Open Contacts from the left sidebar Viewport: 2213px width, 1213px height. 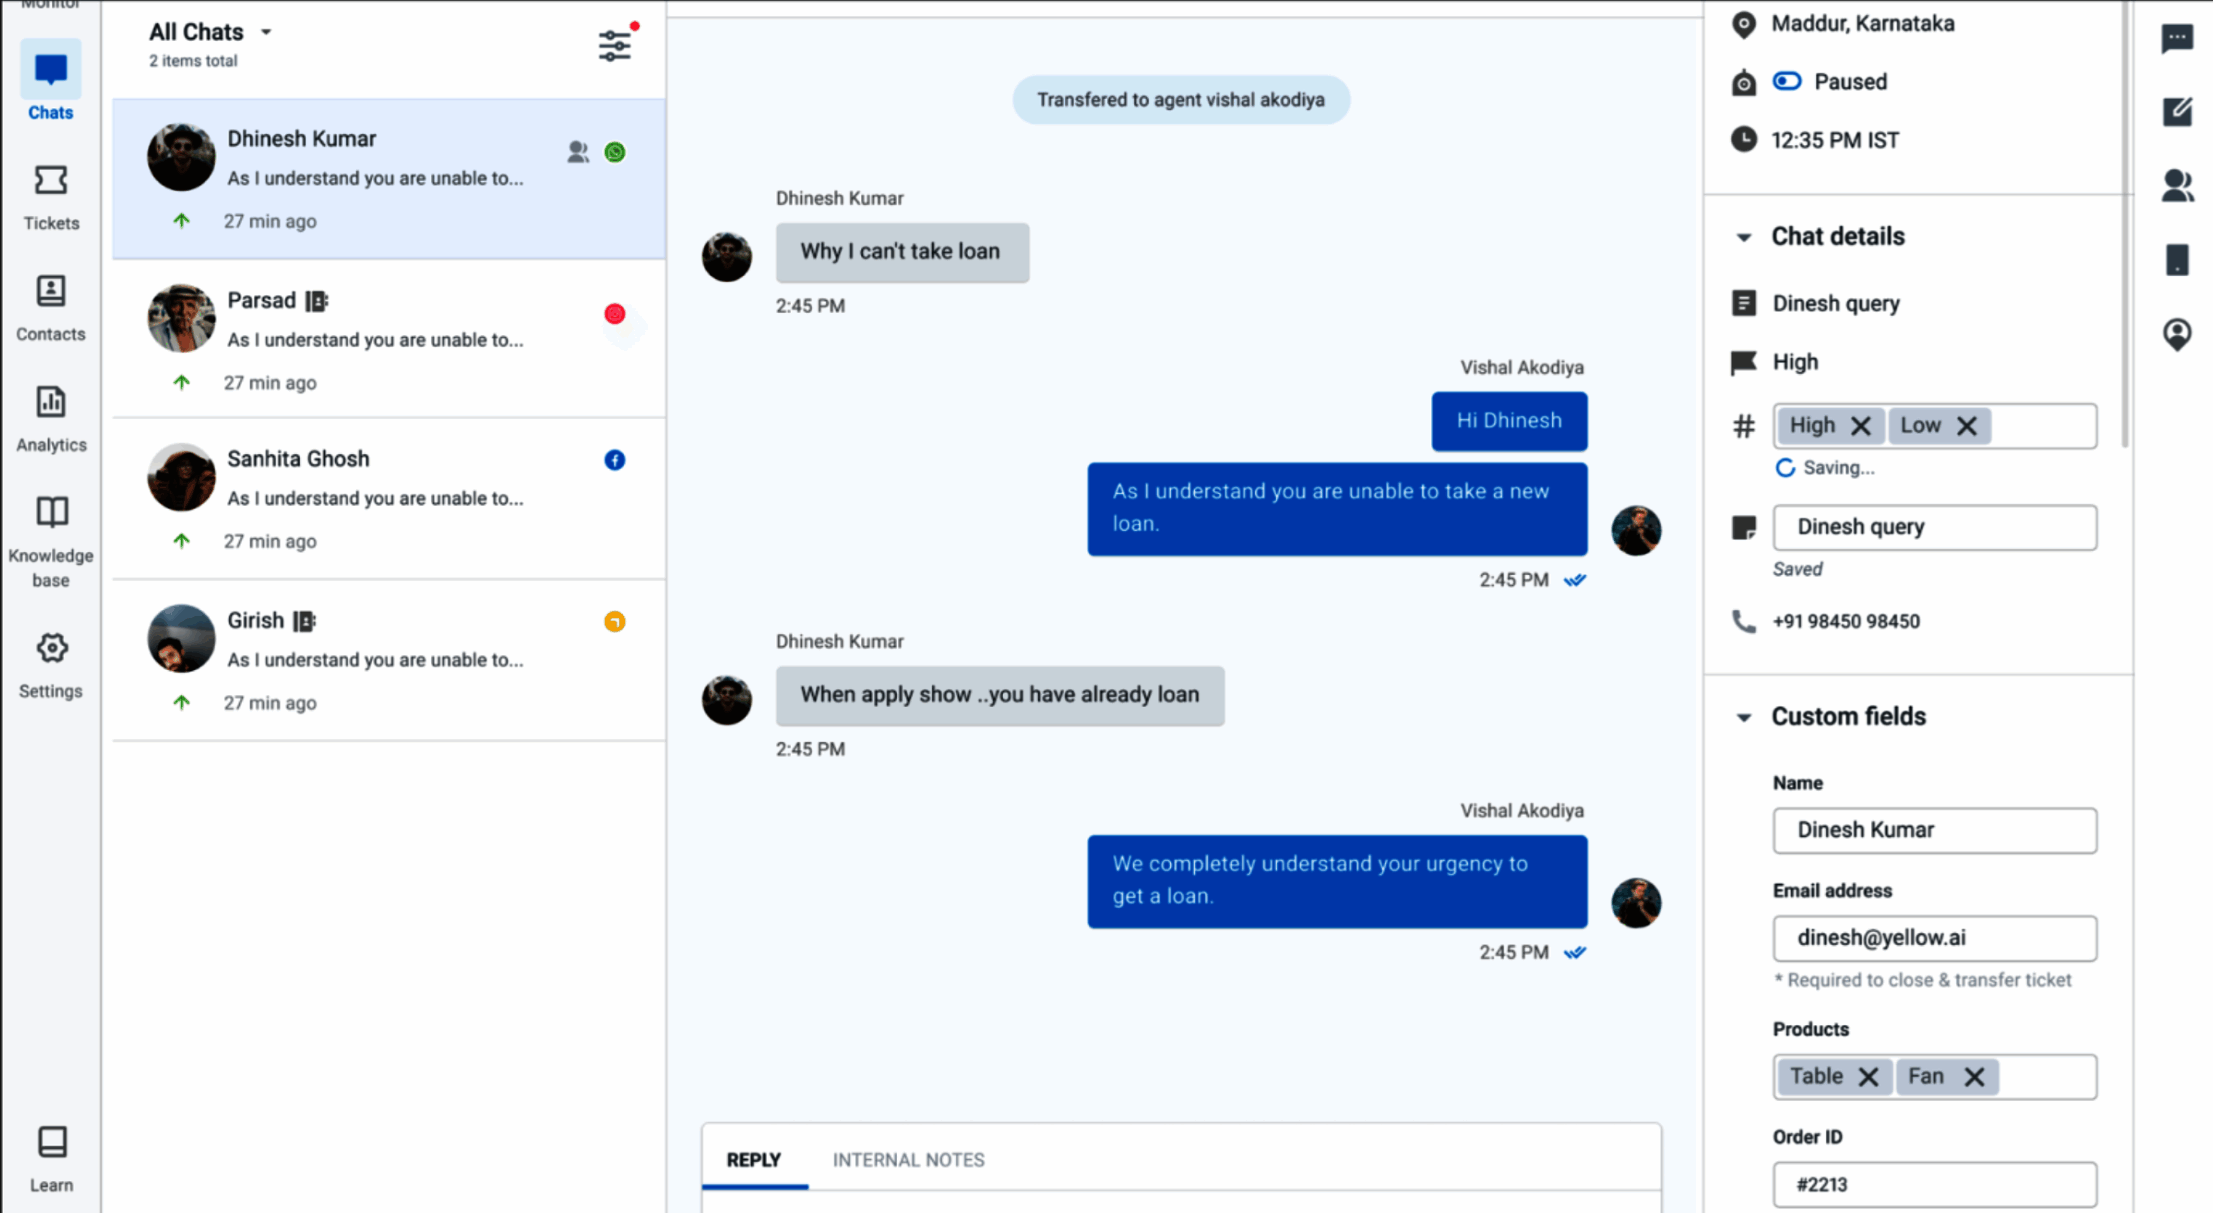51,309
